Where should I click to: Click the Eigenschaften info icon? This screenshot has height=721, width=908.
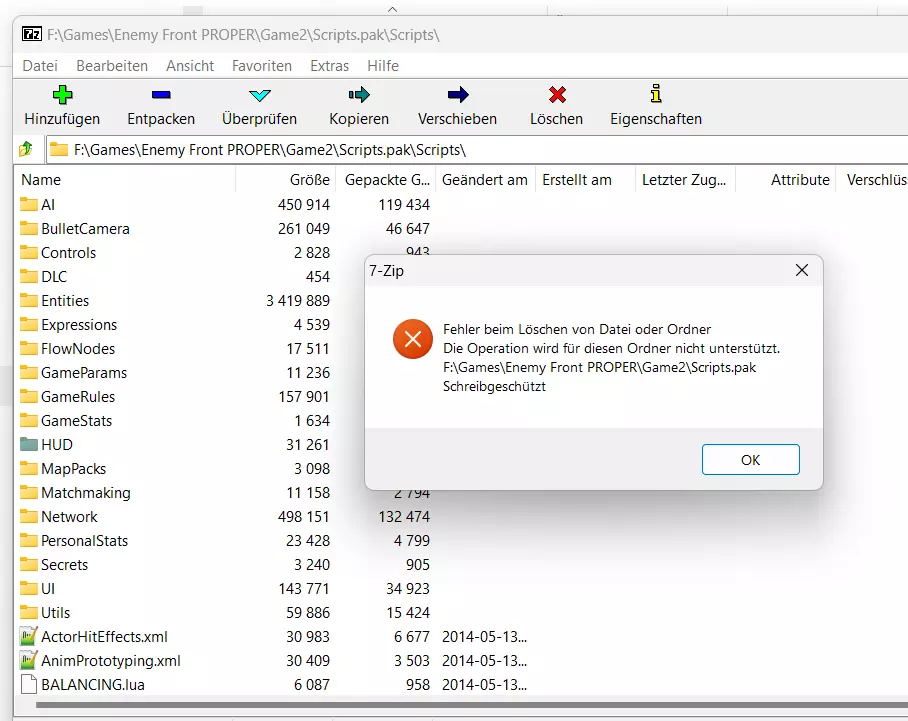click(x=656, y=93)
